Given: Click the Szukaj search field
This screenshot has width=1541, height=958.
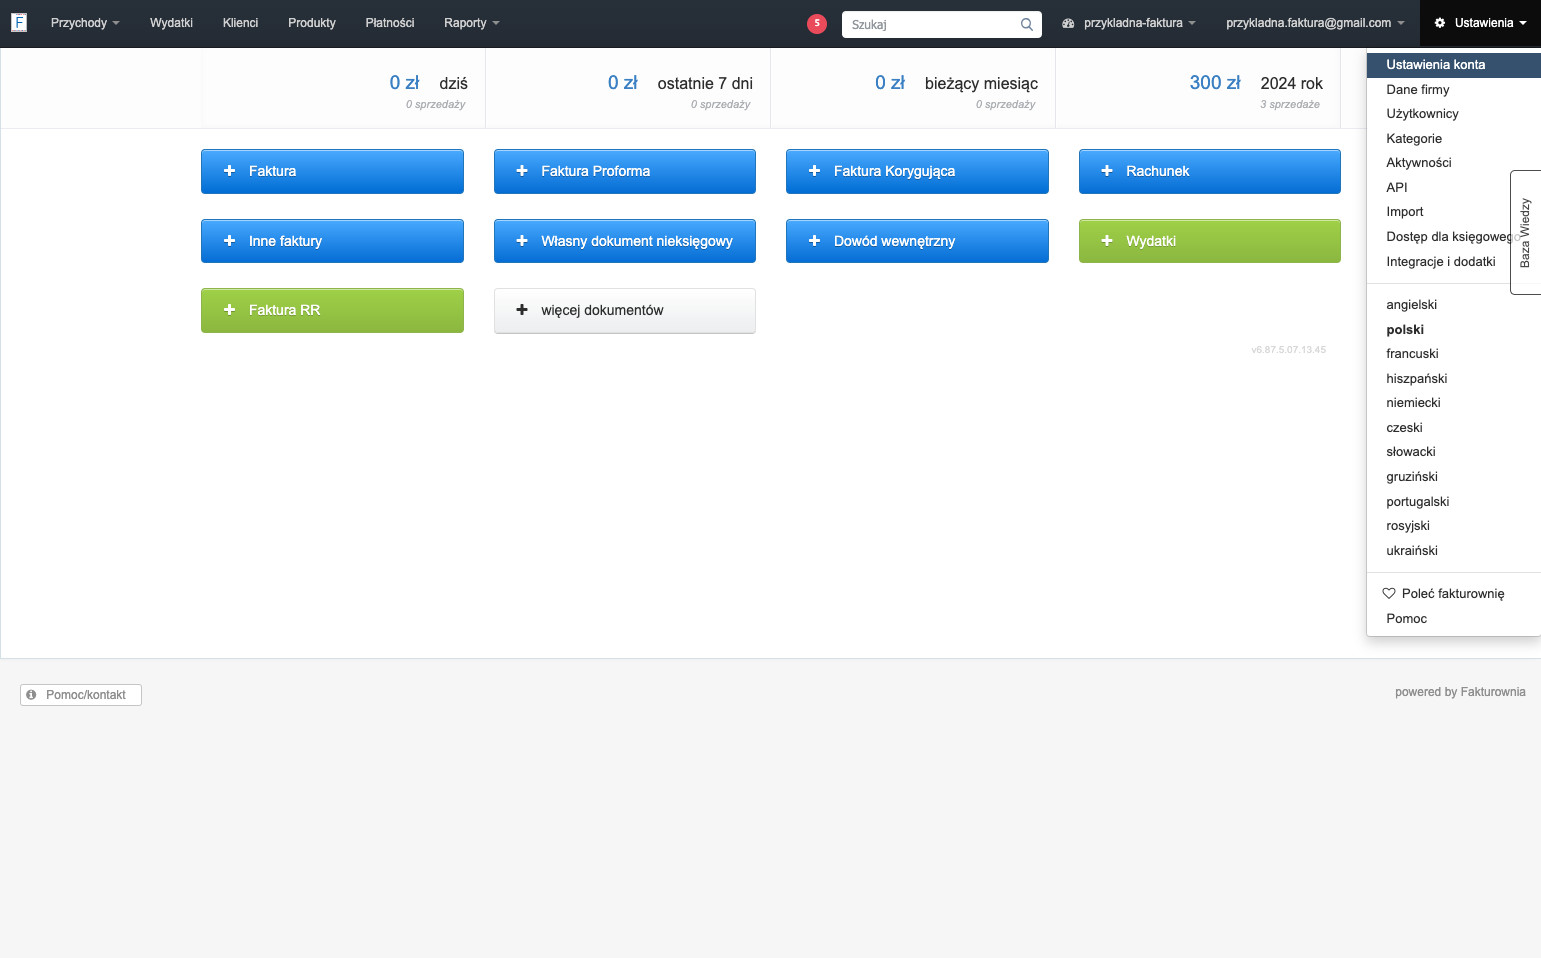Looking at the screenshot, I should 942,24.
